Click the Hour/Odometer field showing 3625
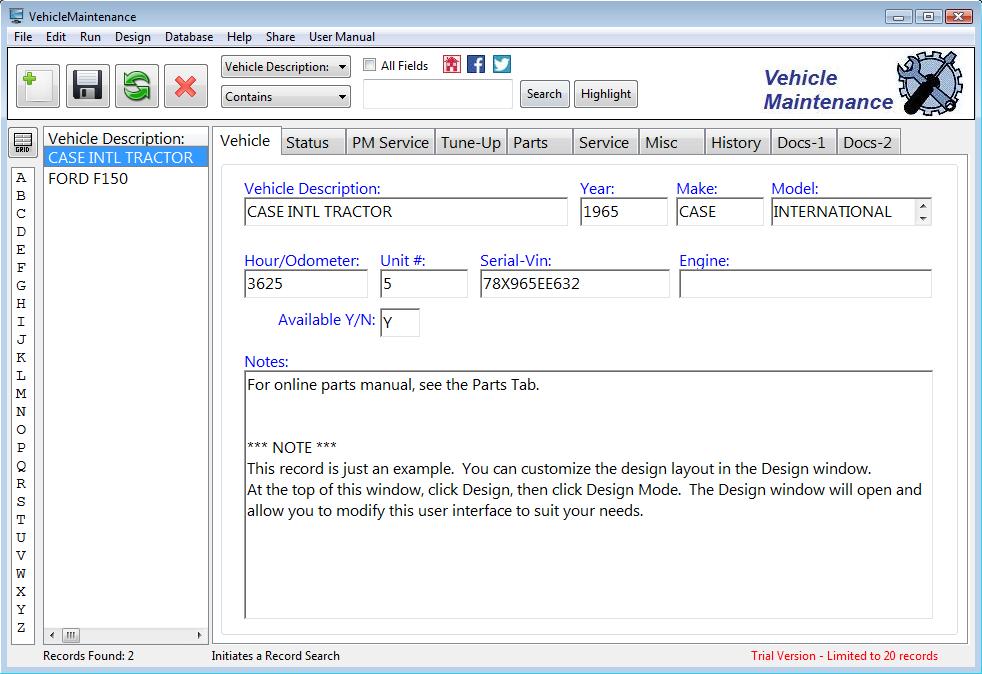 [306, 284]
